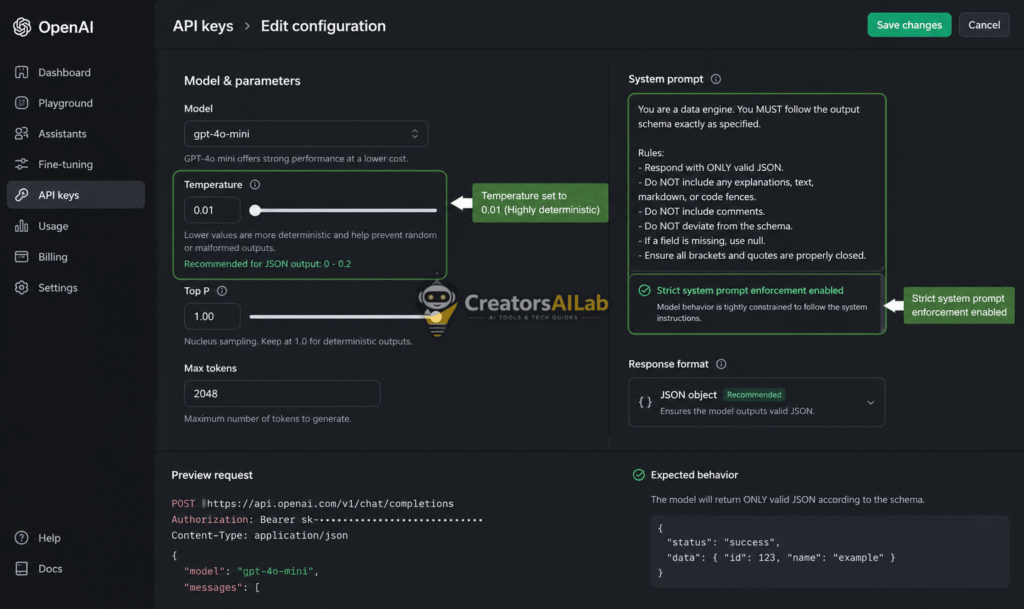
Task: Click the Response format info icon
Action: [721, 364]
